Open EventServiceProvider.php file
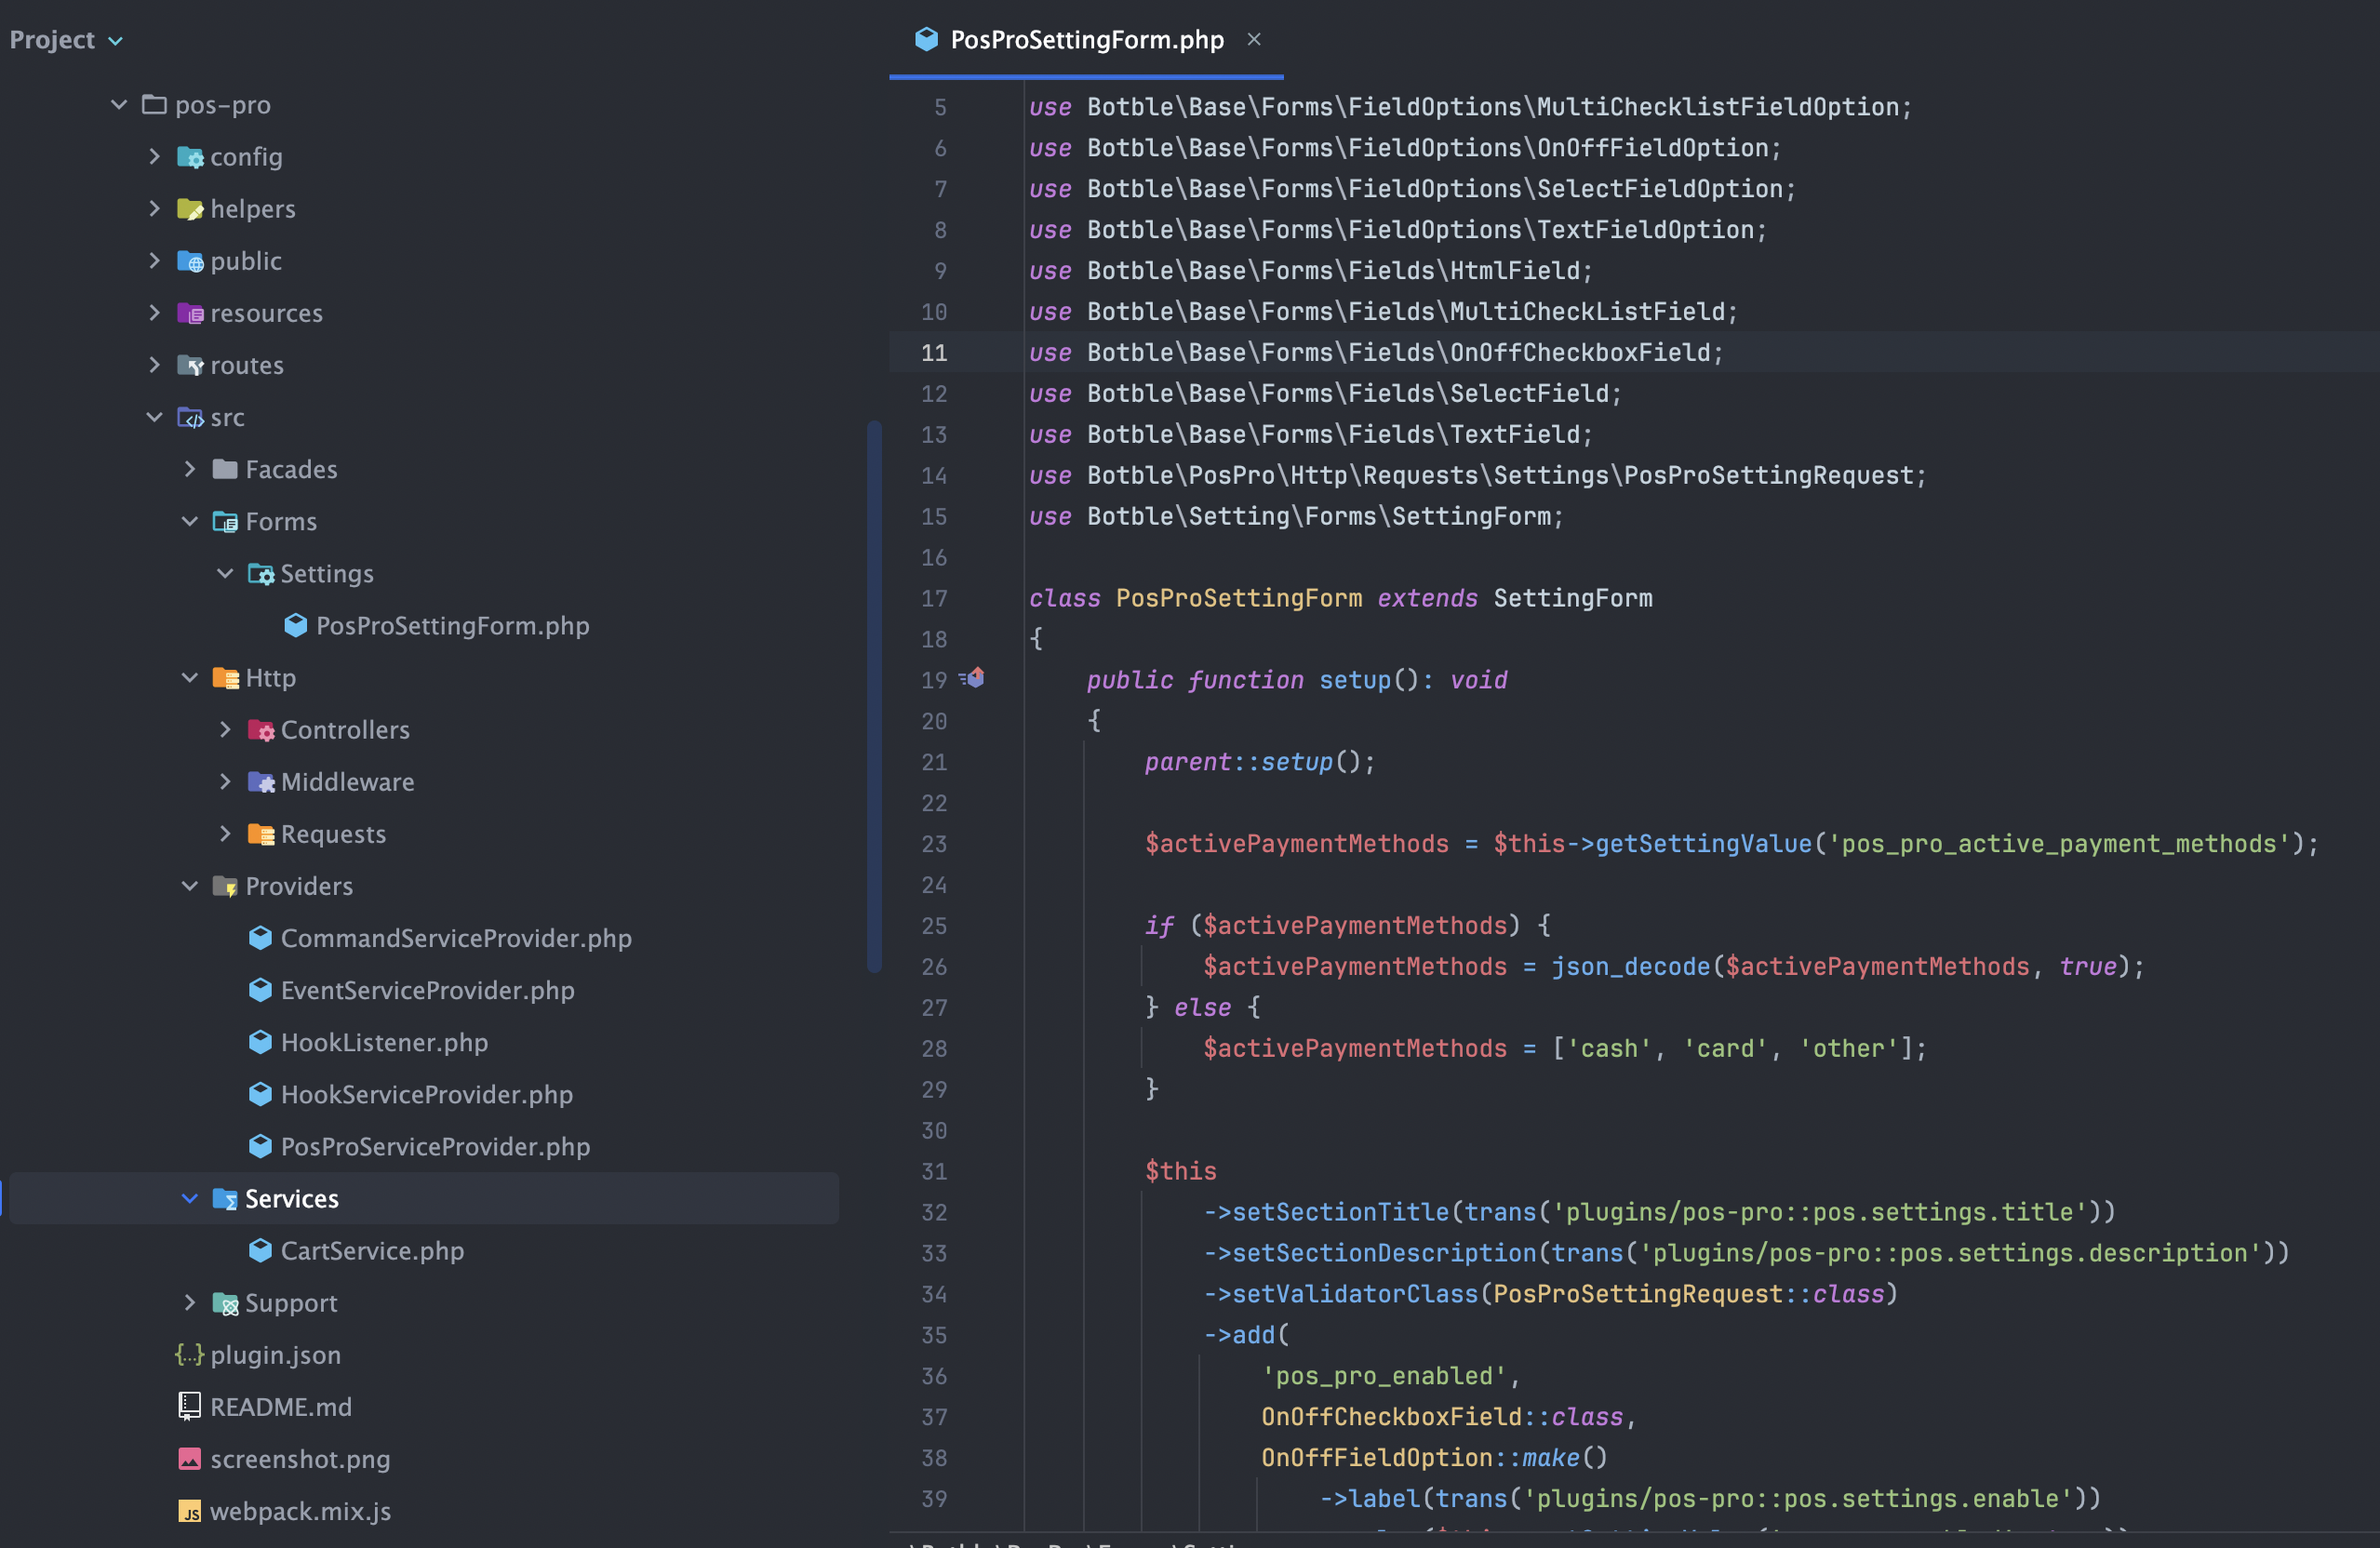 pyautogui.click(x=427, y=990)
